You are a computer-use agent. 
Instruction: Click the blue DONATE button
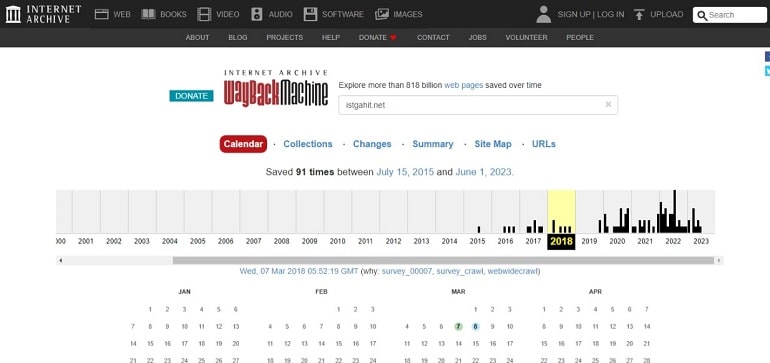tap(192, 96)
